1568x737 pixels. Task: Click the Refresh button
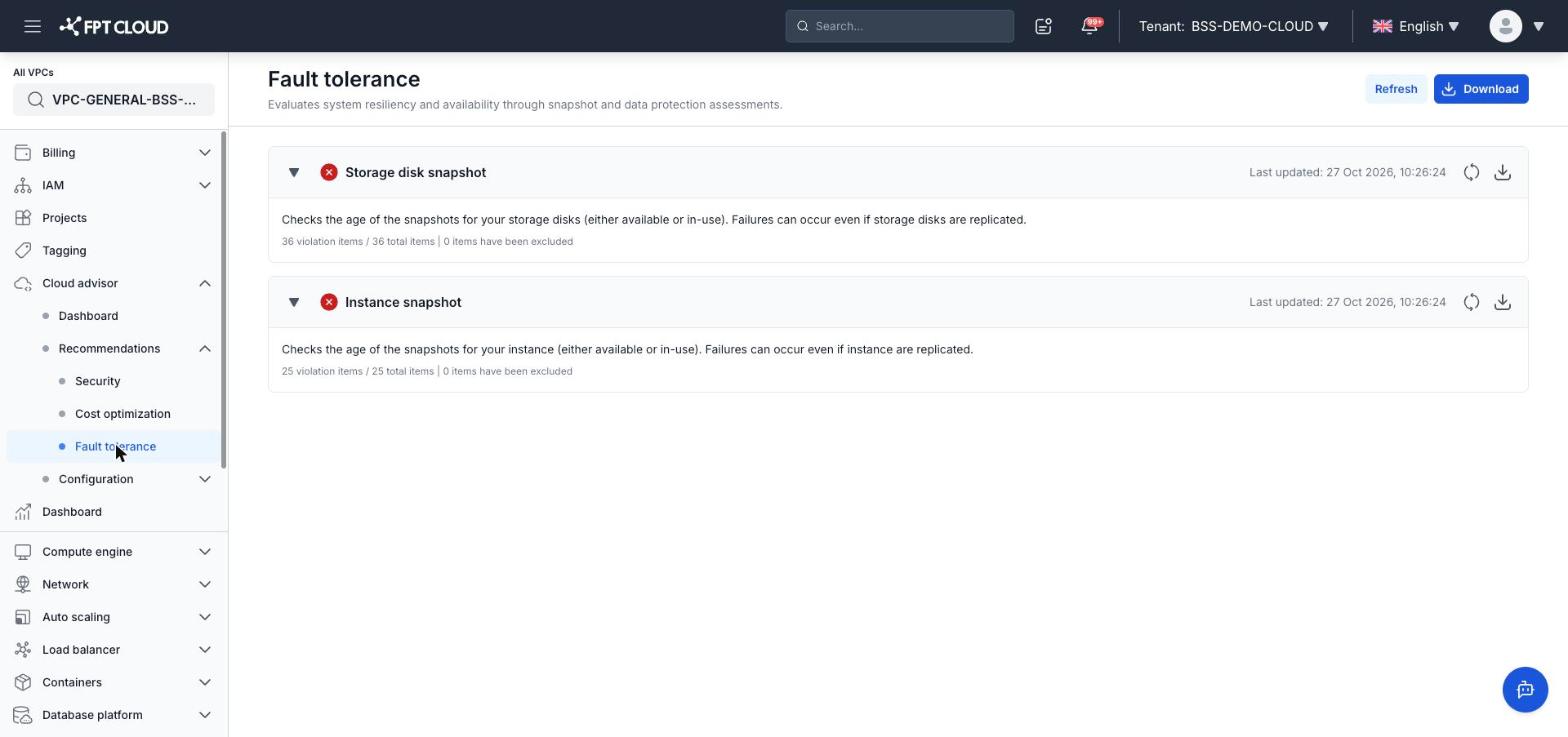point(1396,89)
